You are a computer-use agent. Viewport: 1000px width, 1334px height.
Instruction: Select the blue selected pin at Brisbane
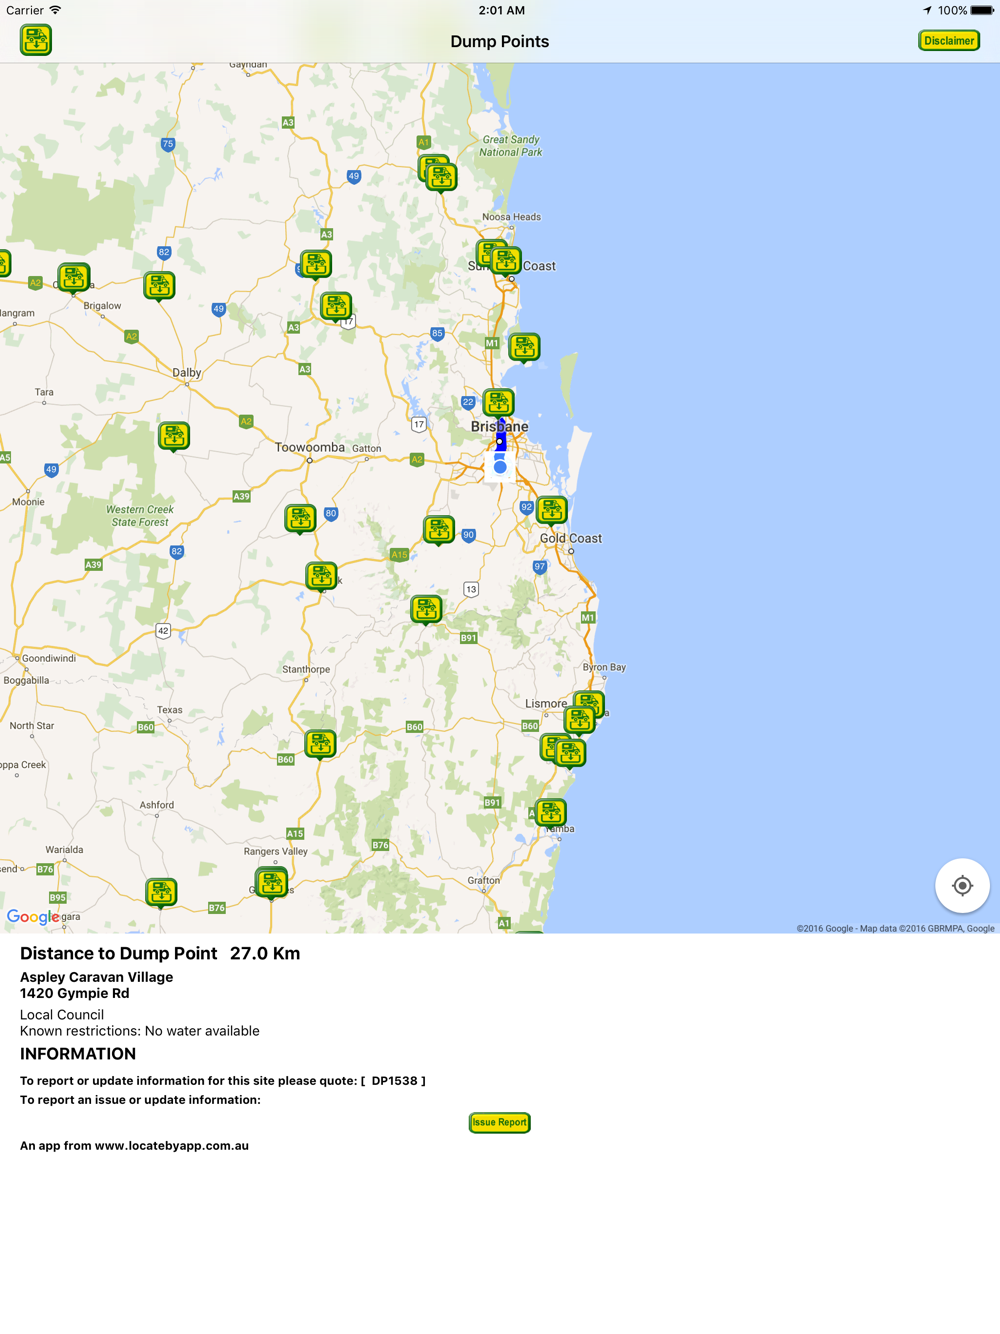point(501,437)
